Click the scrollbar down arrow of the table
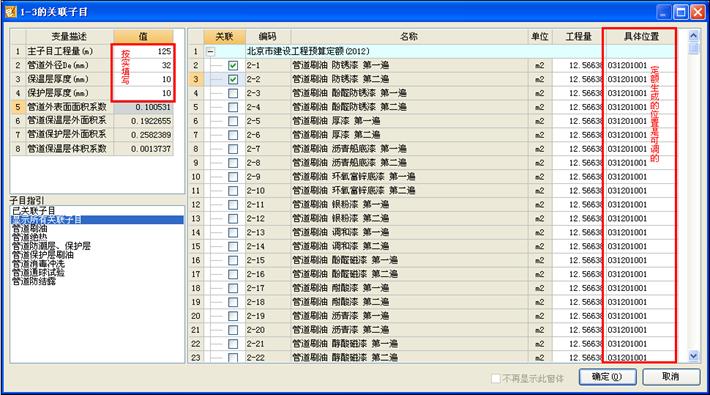 point(693,356)
